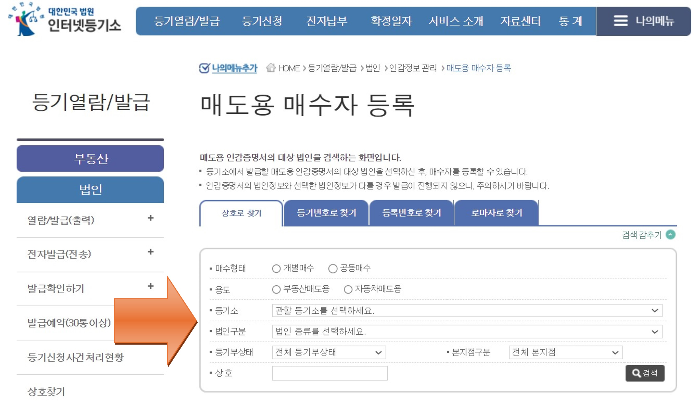This screenshot has width=700, height=401.
Task: Open 등기신청 top menu
Action: (262, 21)
